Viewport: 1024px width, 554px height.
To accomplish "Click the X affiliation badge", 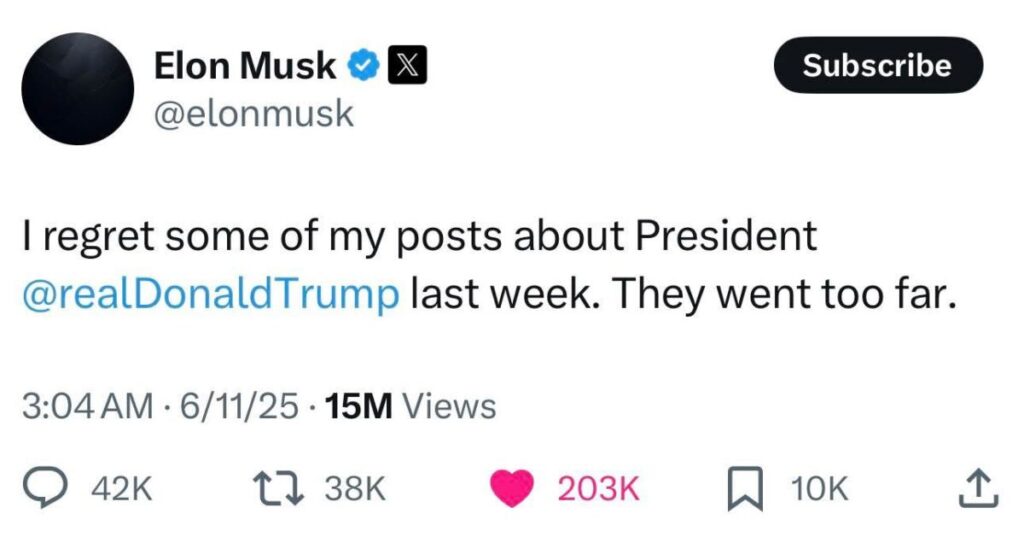I will click(x=407, y=66).
